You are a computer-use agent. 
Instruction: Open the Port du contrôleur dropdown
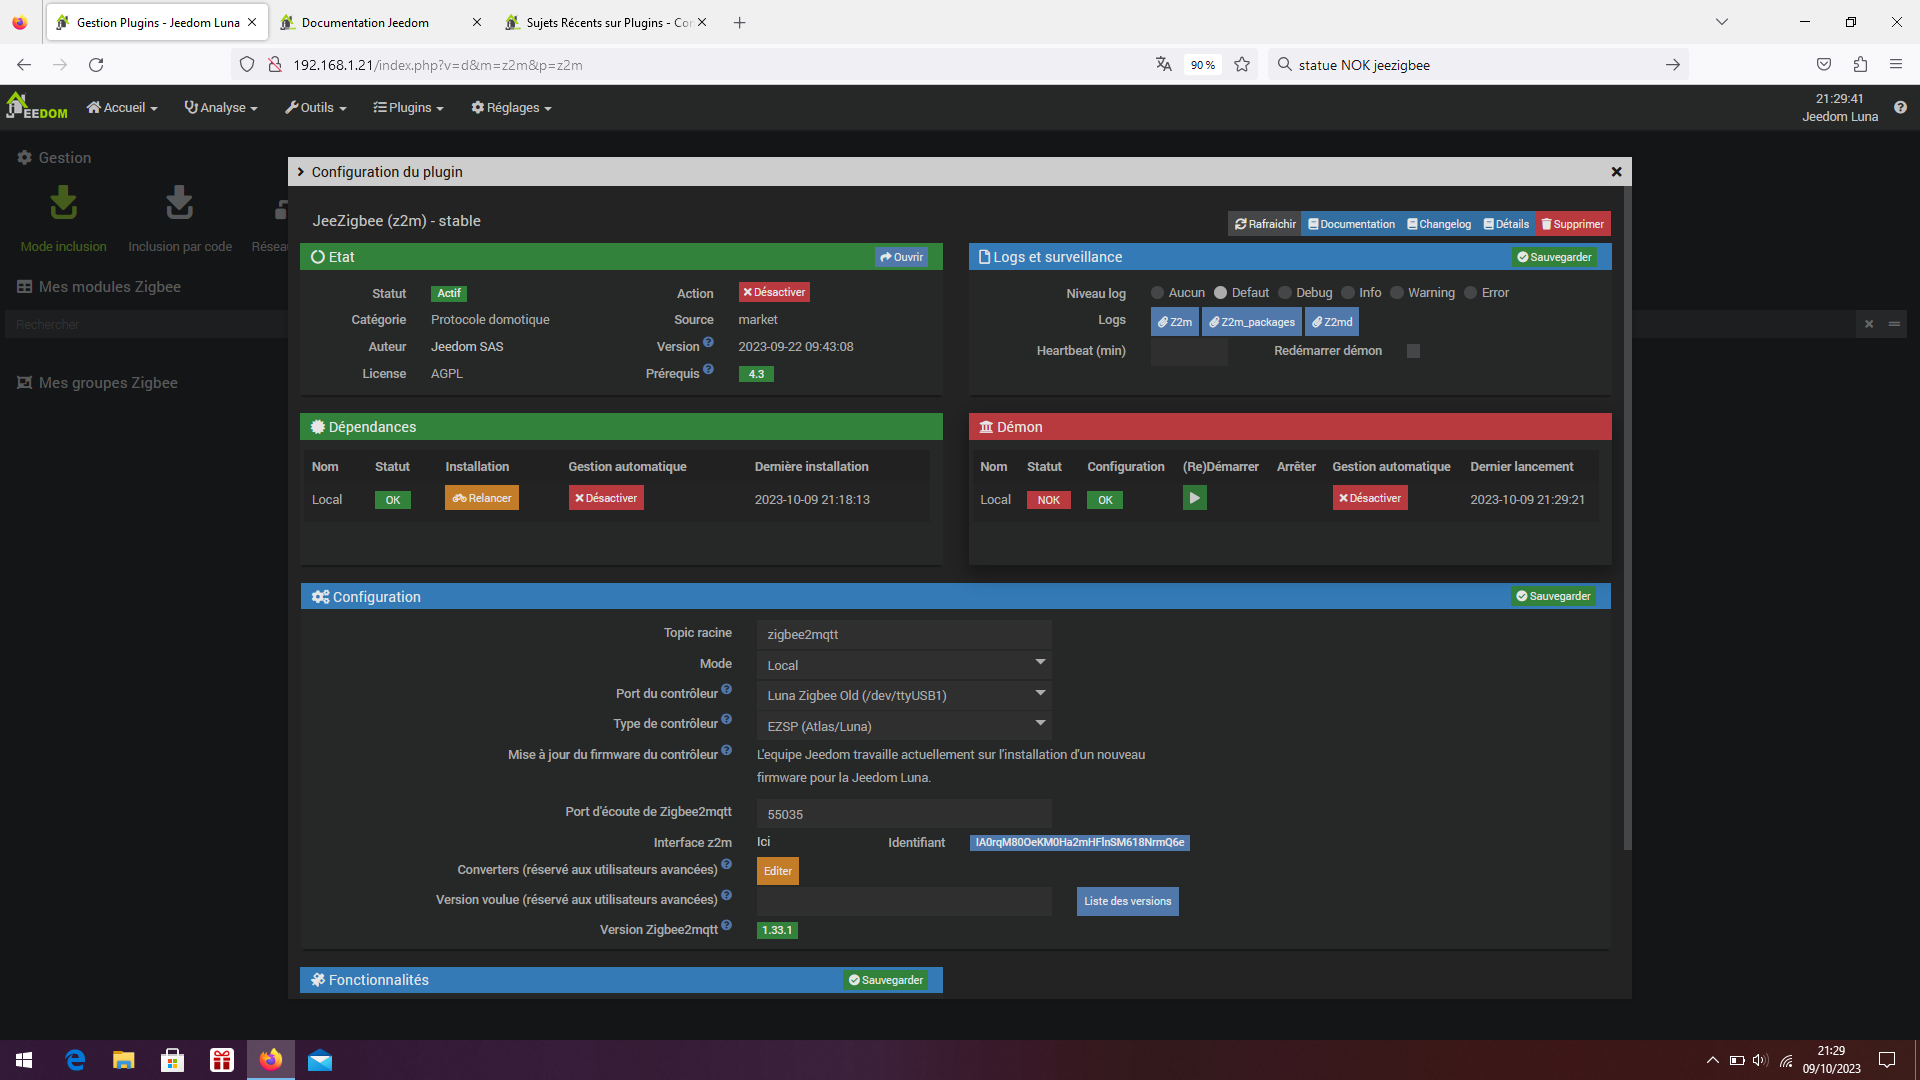click(904, 695)
